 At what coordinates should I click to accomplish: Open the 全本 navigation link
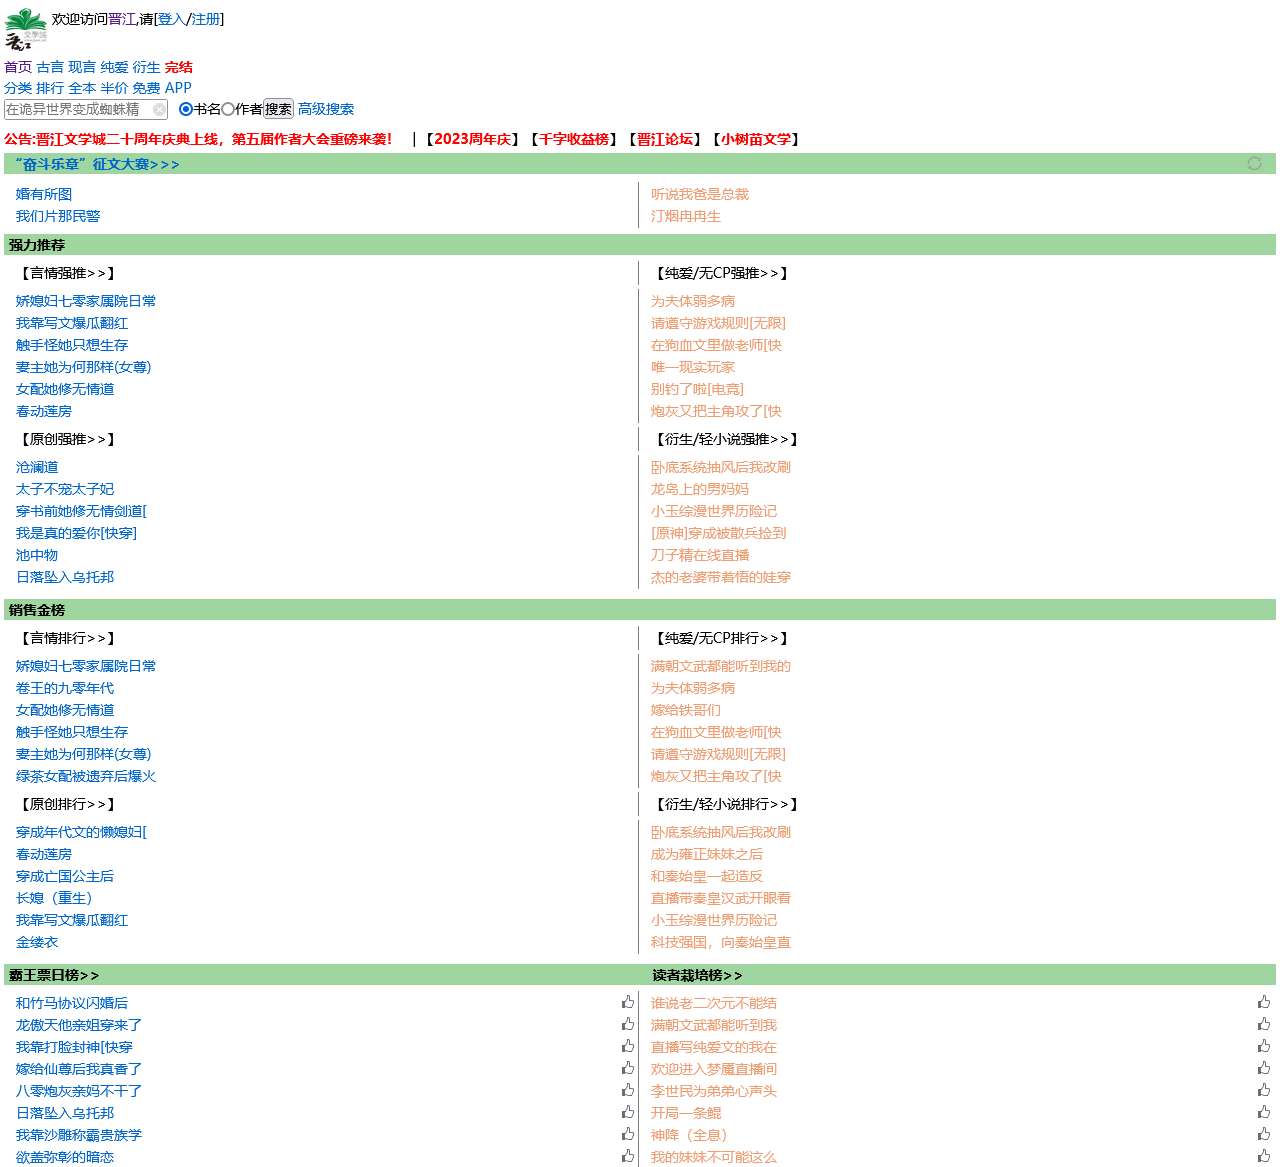click(x=82, y=88)
